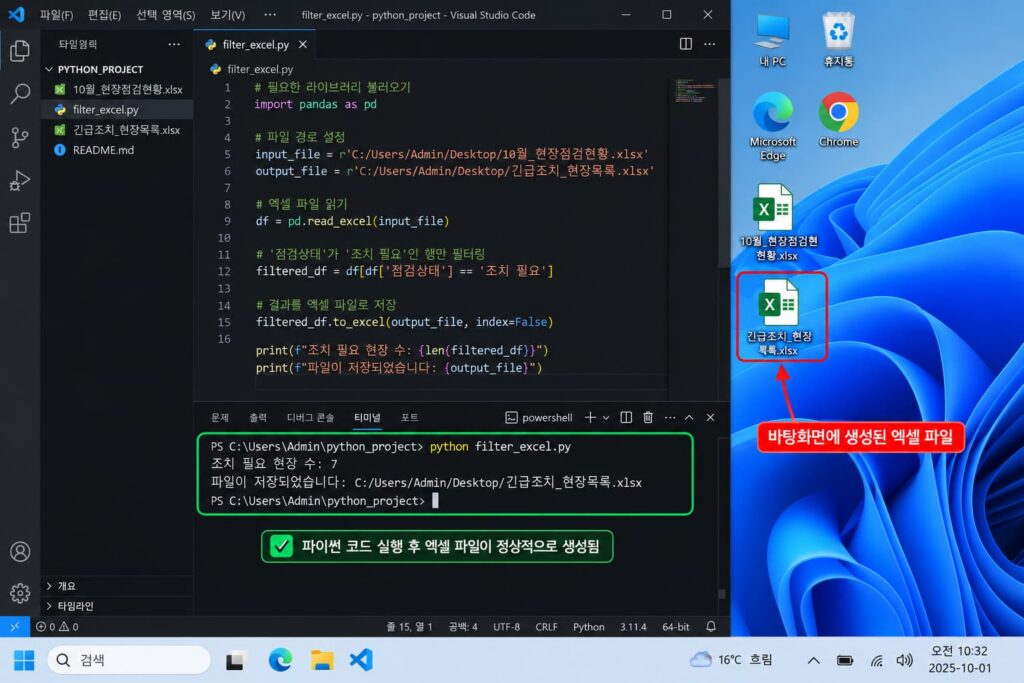Split the editor to the right
Viewport: 1024px width, 683px height.
686,44
